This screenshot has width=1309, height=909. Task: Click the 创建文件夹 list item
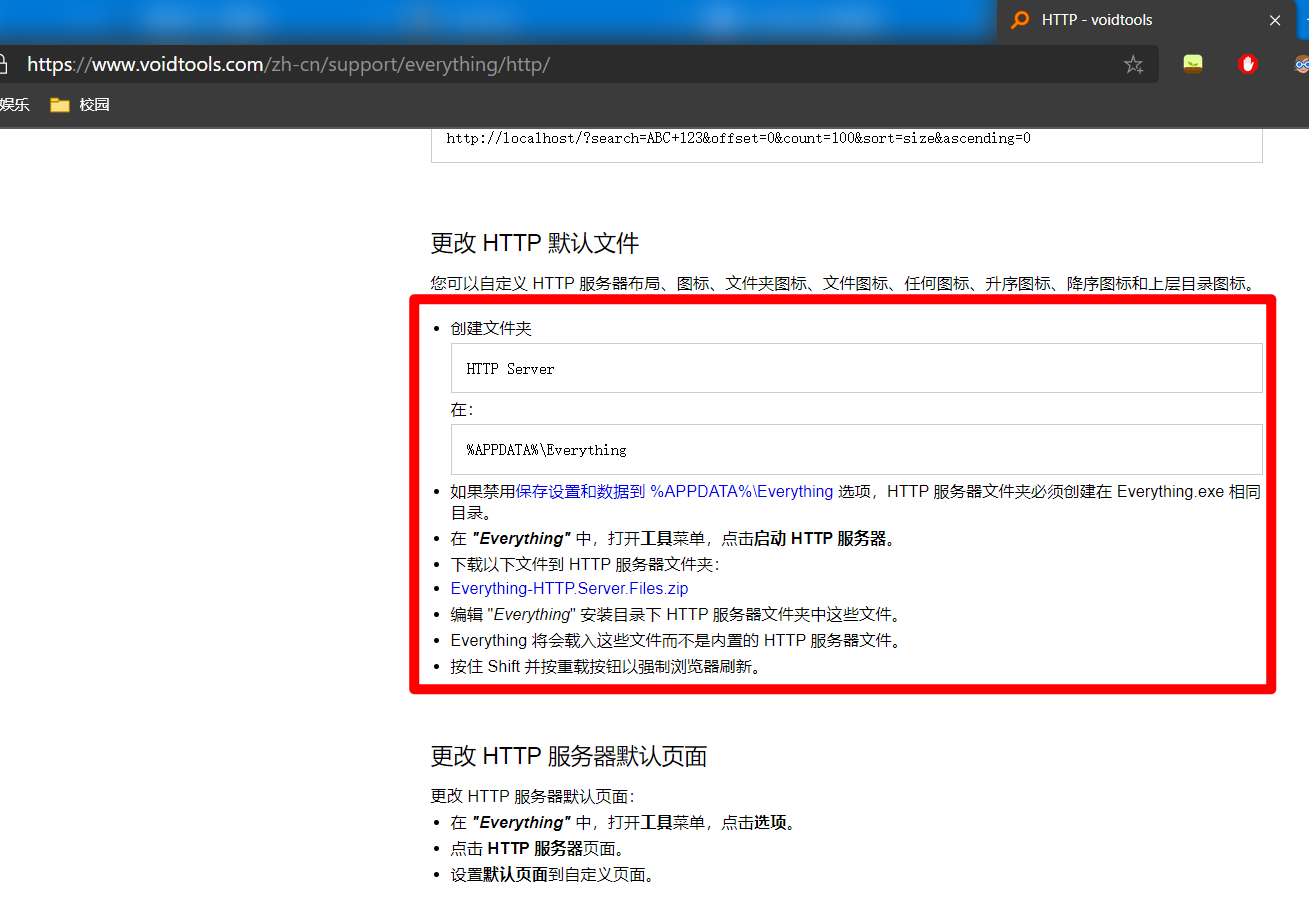[491, 328]
